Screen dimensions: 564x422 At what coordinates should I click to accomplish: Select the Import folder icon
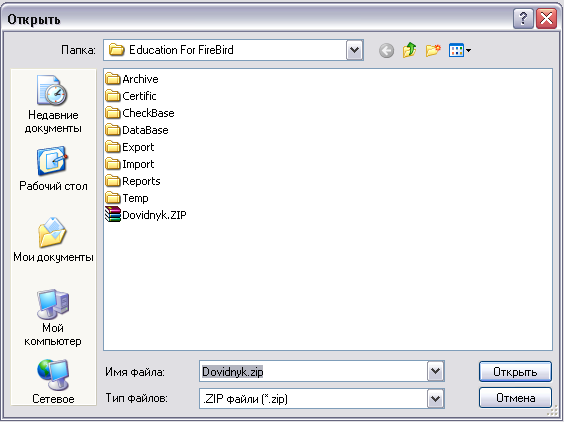[x=113, y=164]
